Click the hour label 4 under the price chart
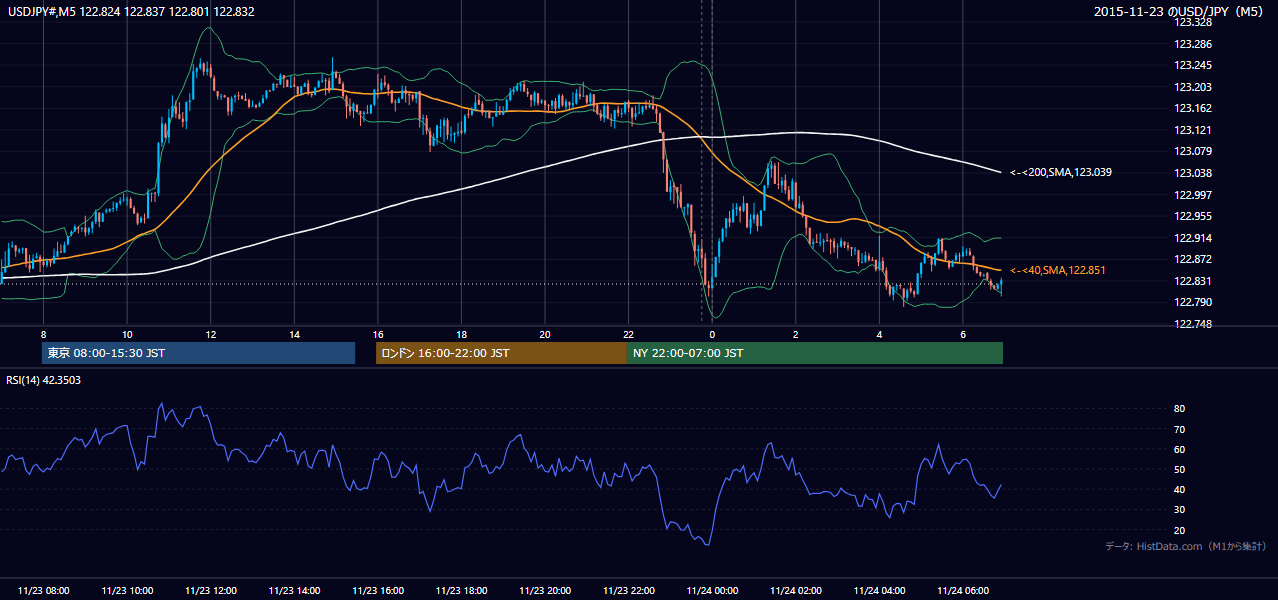Viewport: 1278px width, 600px height. tap(879, 334)
